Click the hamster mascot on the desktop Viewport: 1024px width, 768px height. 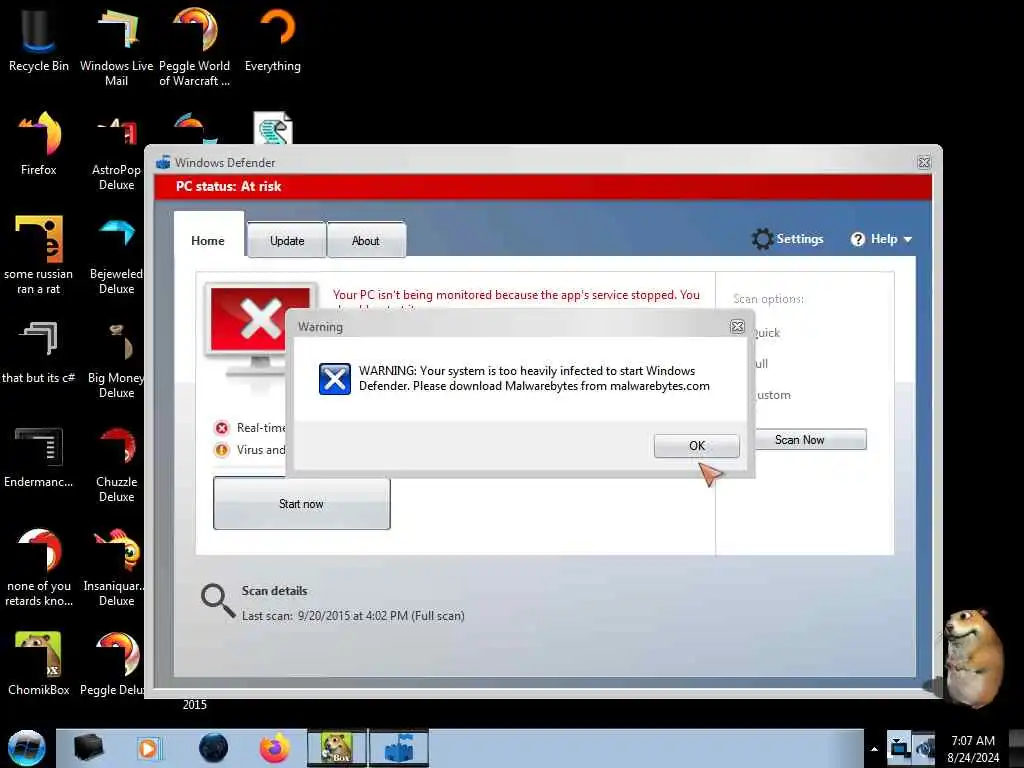pos(973,658)
